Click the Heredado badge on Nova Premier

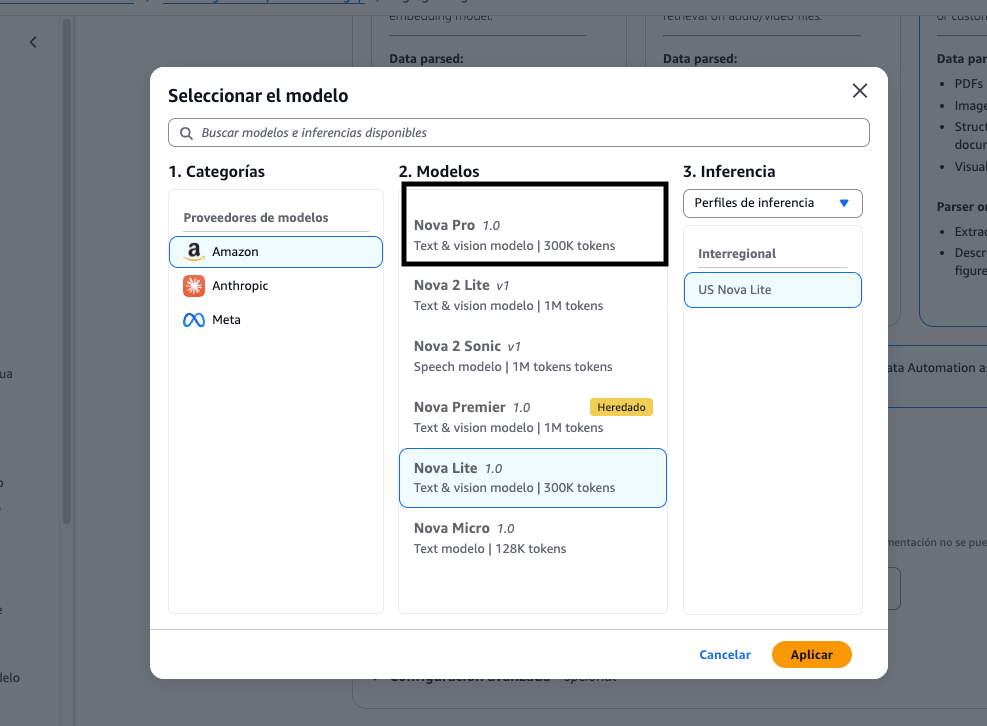(x=621, y=407)
